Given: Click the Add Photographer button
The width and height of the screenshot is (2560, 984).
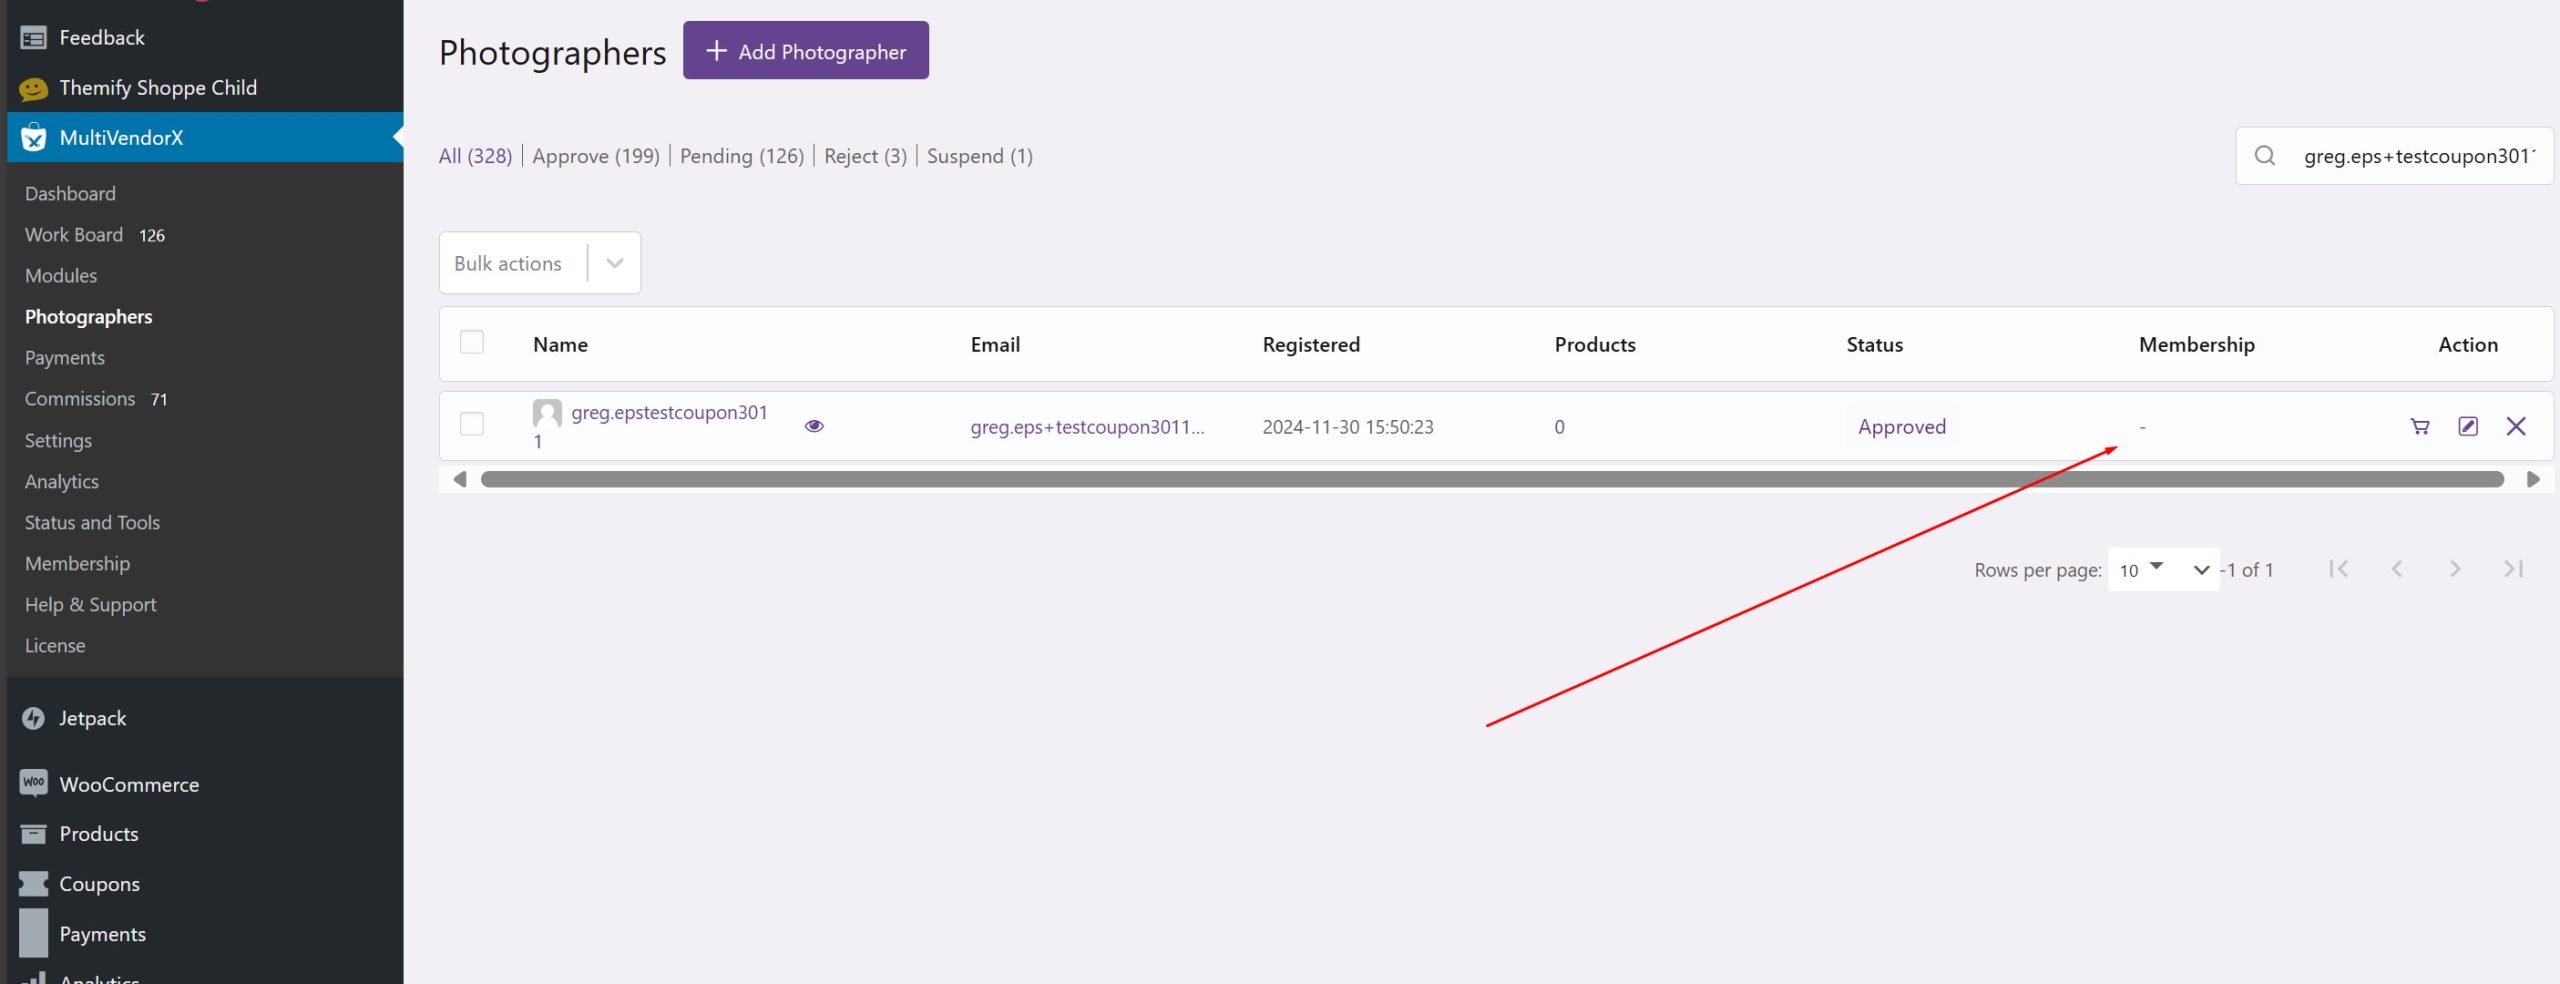Looking at the screenshot, I should tap(805, 51).
